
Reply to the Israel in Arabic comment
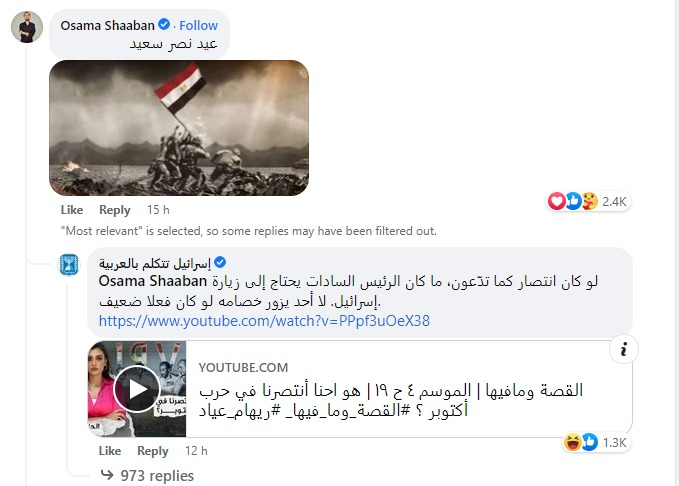152,451
